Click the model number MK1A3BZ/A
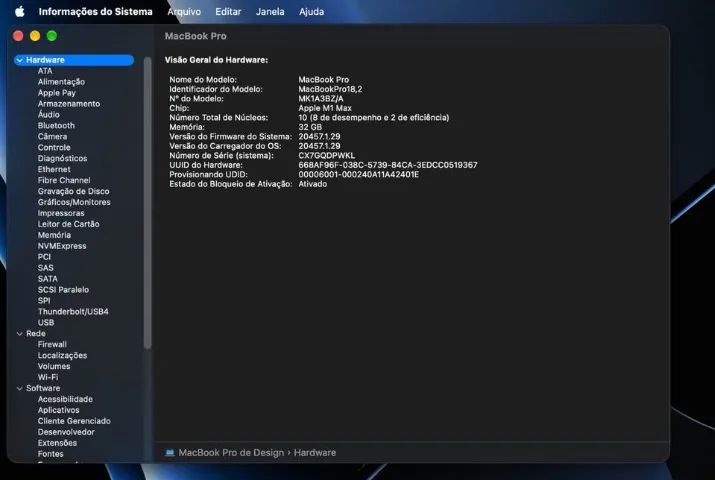This screenshot has height=480, width=715. point(321,98)
